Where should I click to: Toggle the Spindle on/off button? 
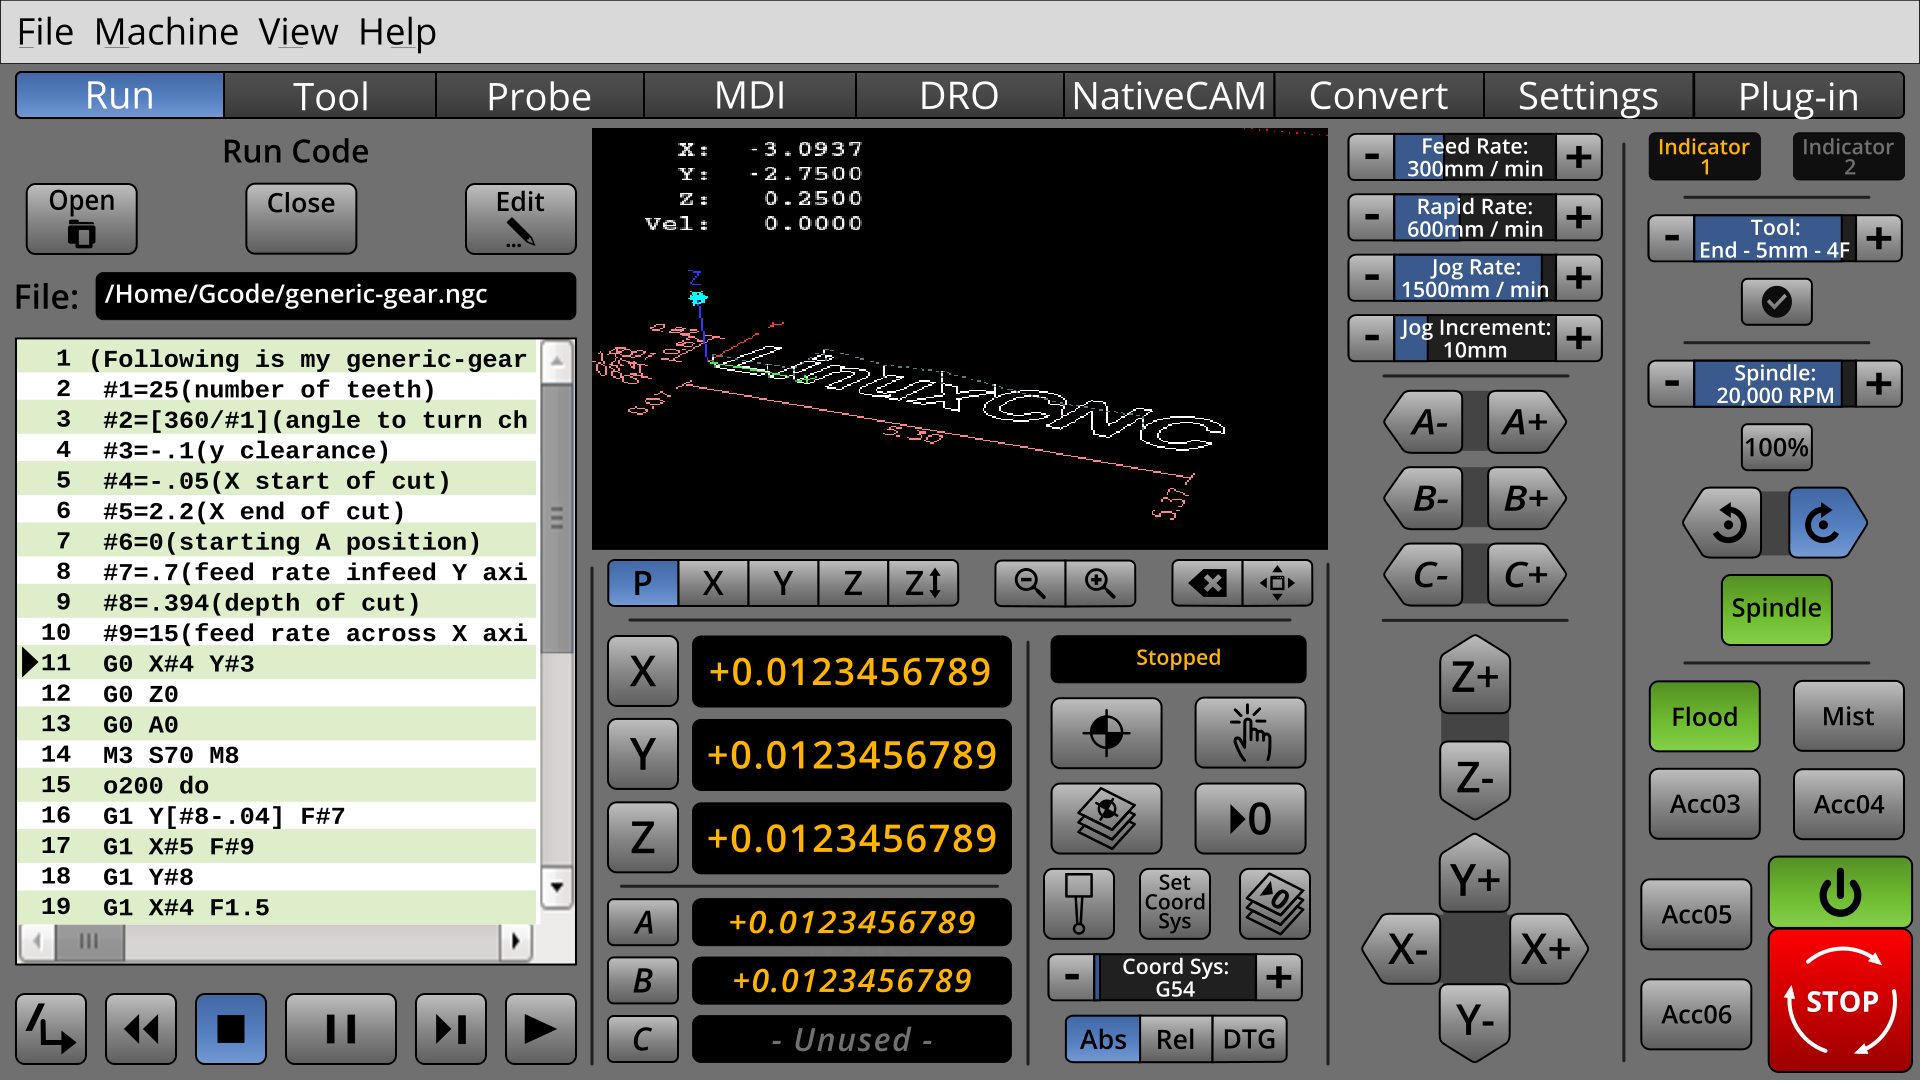tap(1776, 609)
